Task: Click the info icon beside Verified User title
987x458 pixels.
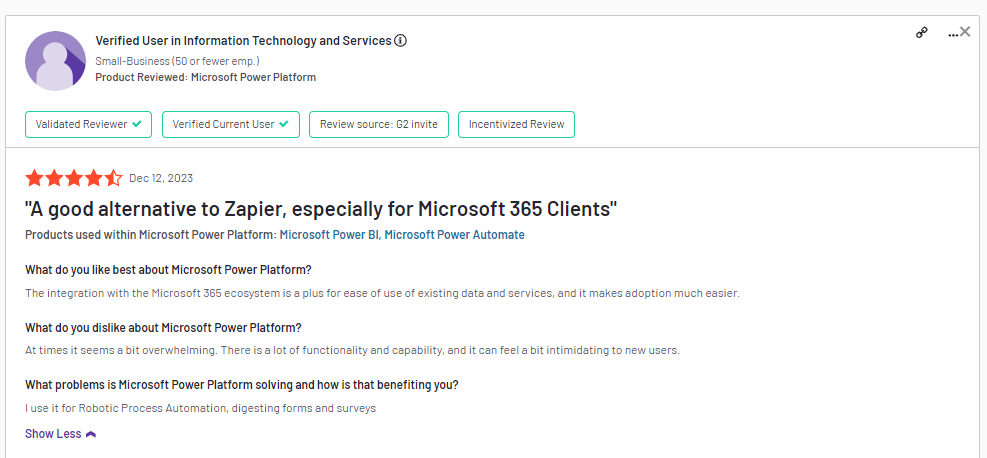Action: tap(400, 41)
